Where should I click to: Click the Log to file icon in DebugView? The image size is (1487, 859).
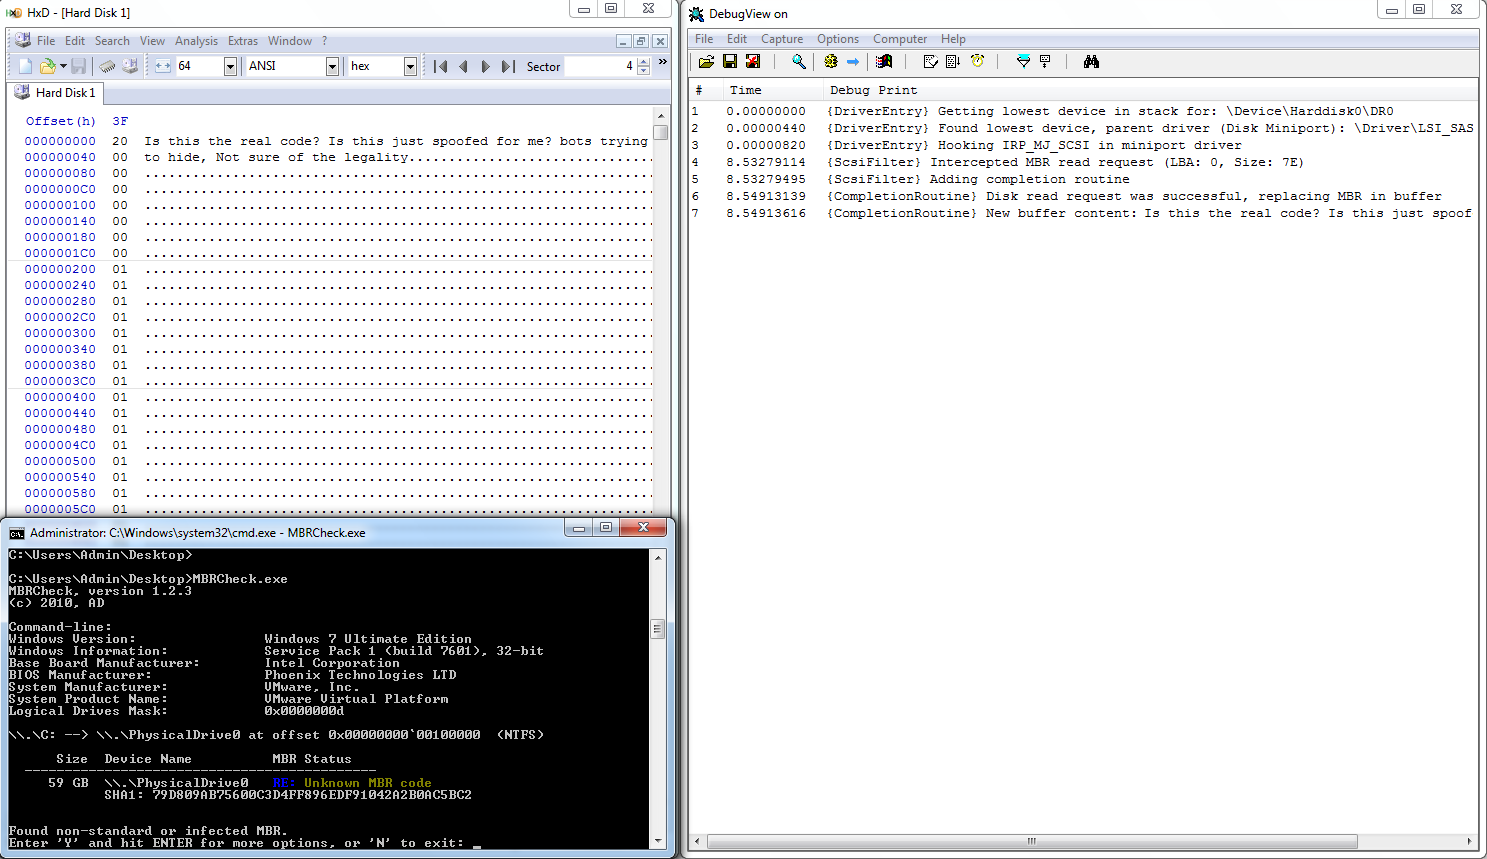coord(753,62)
